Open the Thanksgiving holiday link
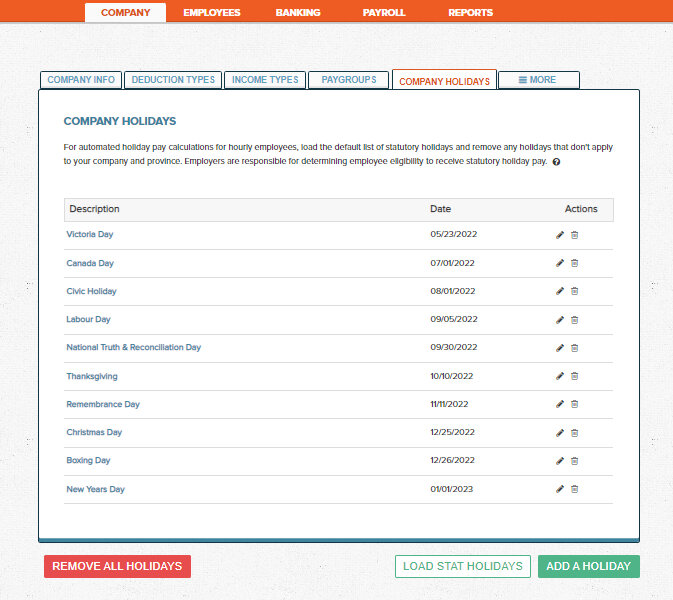This screenshot has height=600, width=673. pos(92,376)
